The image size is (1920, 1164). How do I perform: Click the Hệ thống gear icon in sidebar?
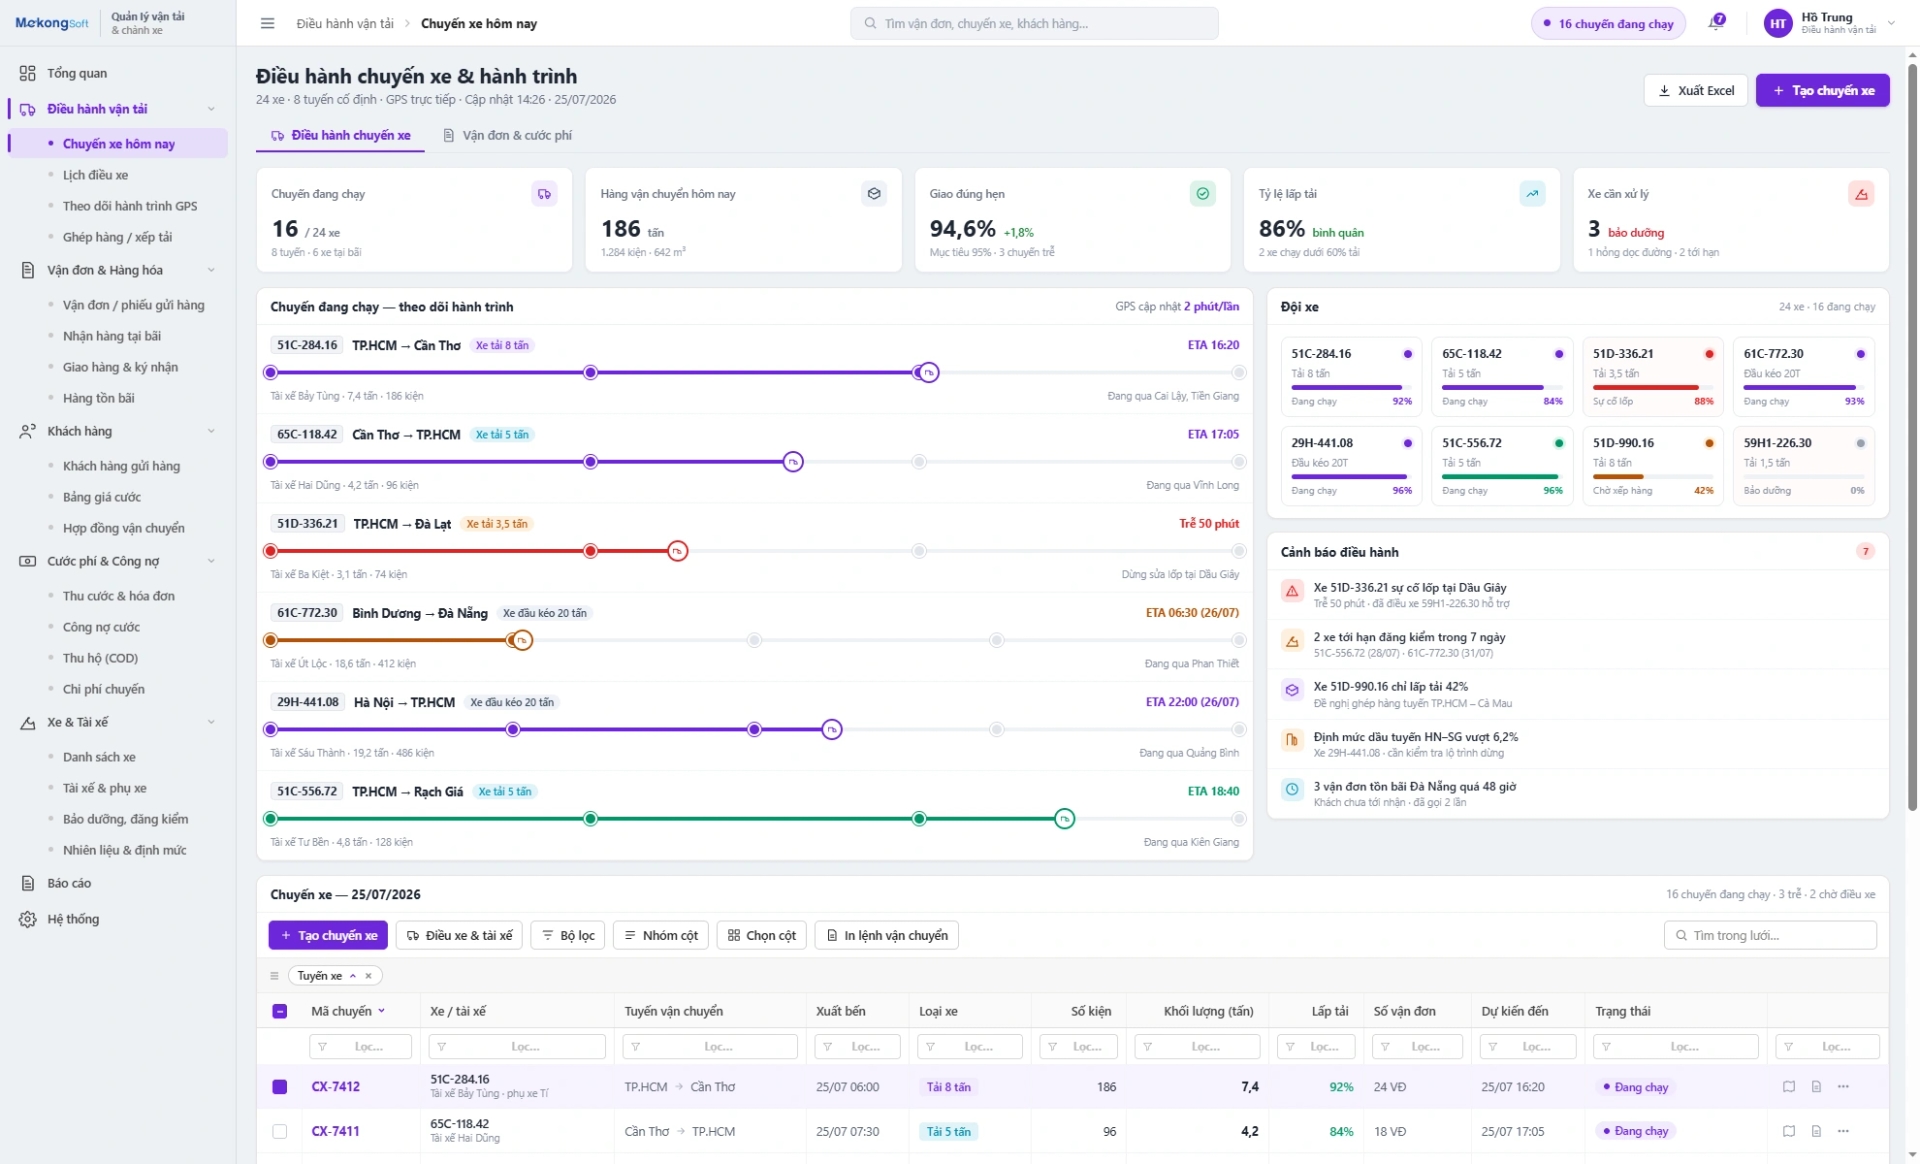pos(27,919)
